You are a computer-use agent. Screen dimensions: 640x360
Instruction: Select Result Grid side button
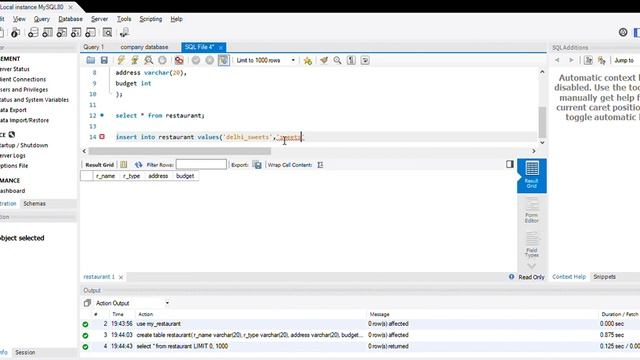pos(532,176)
